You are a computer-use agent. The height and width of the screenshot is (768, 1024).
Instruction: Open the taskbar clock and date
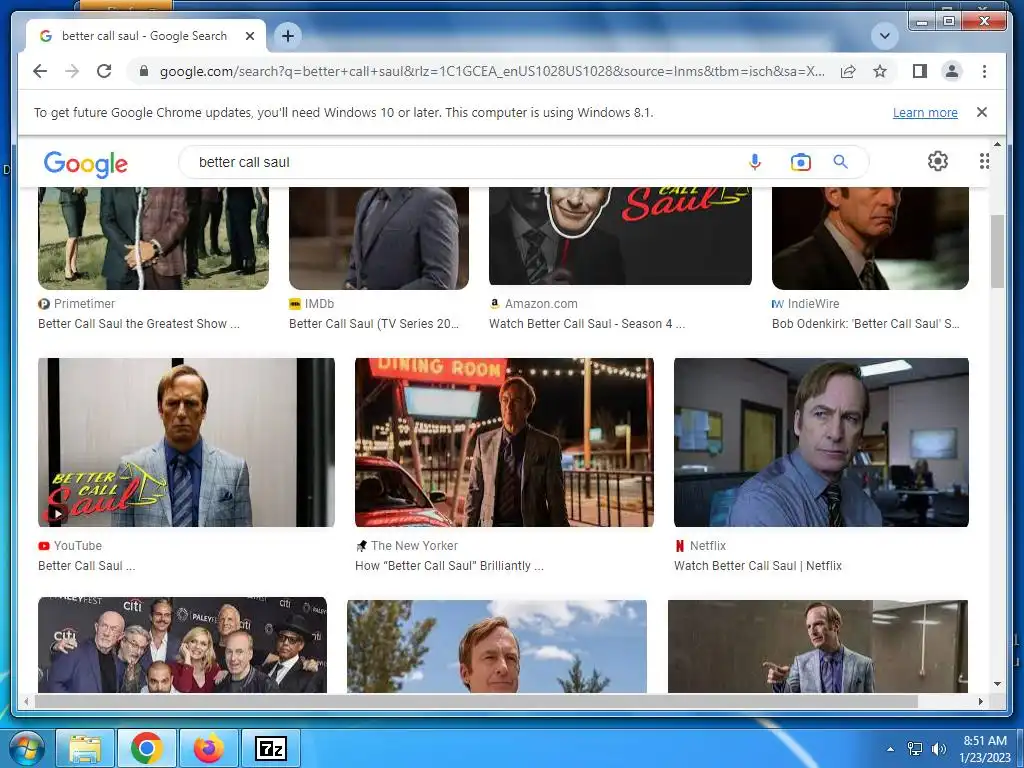(985, 749)
